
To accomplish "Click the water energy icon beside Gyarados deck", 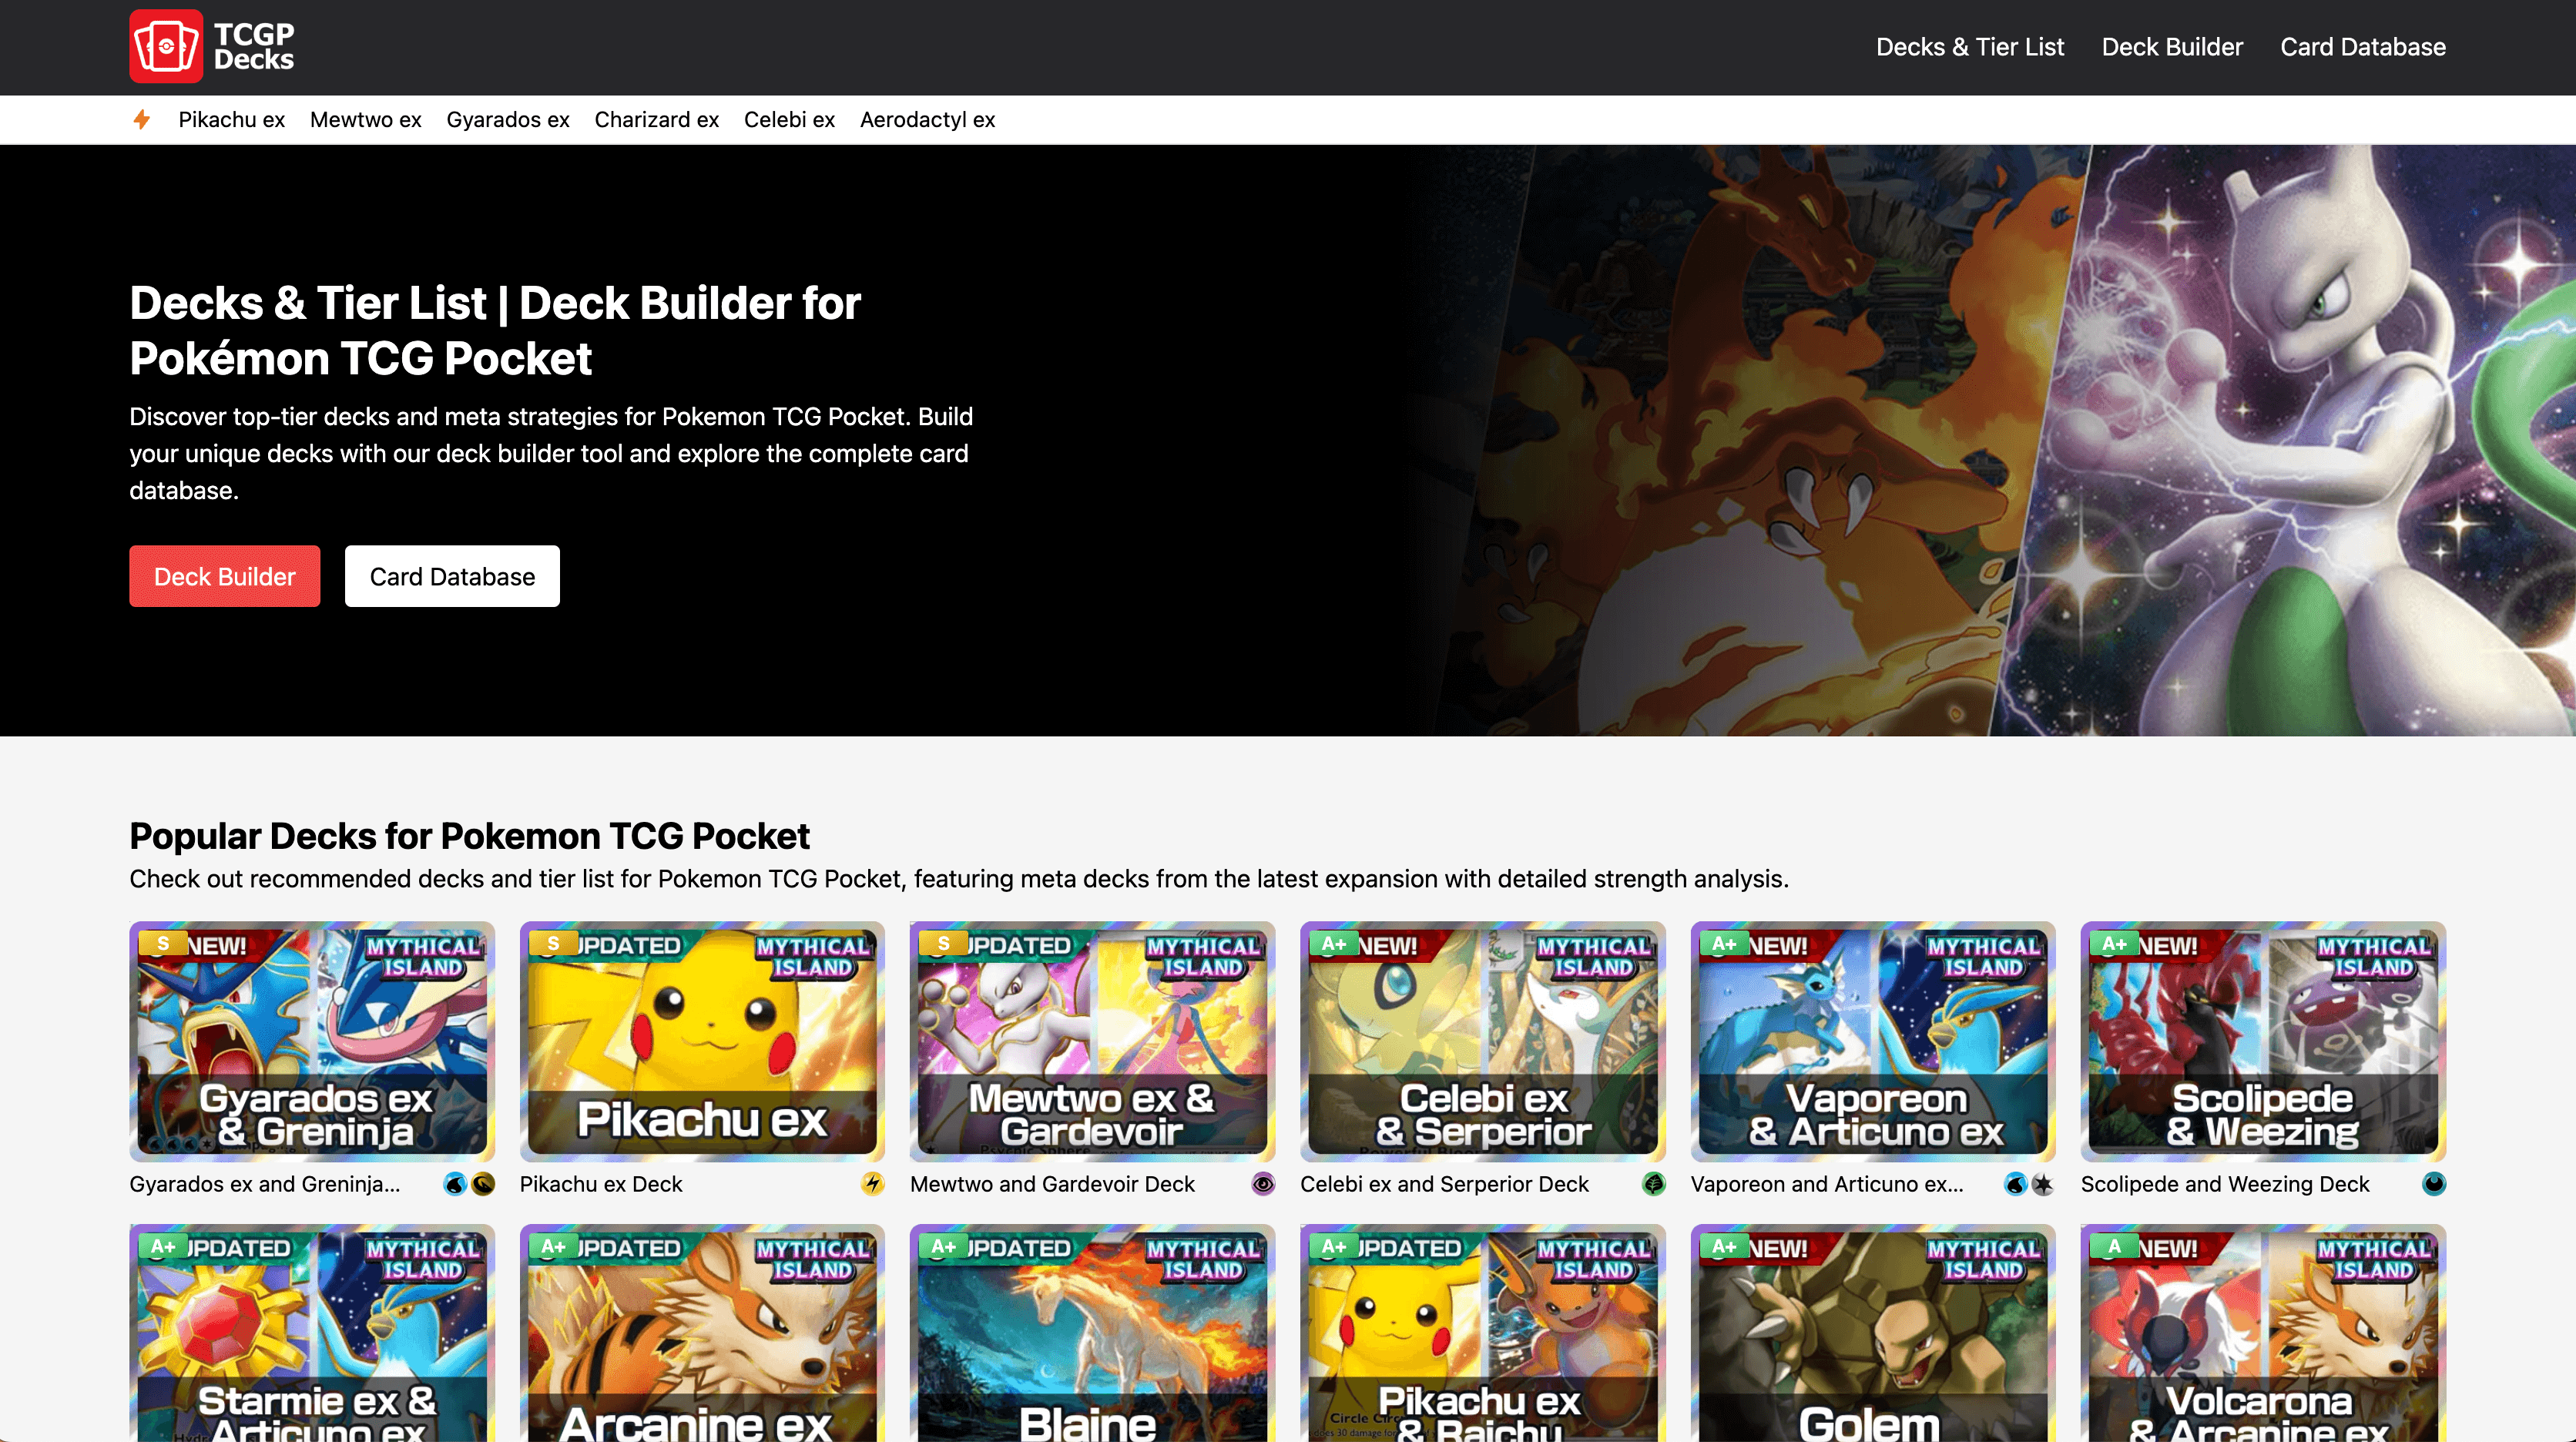I will (455, 1184).
